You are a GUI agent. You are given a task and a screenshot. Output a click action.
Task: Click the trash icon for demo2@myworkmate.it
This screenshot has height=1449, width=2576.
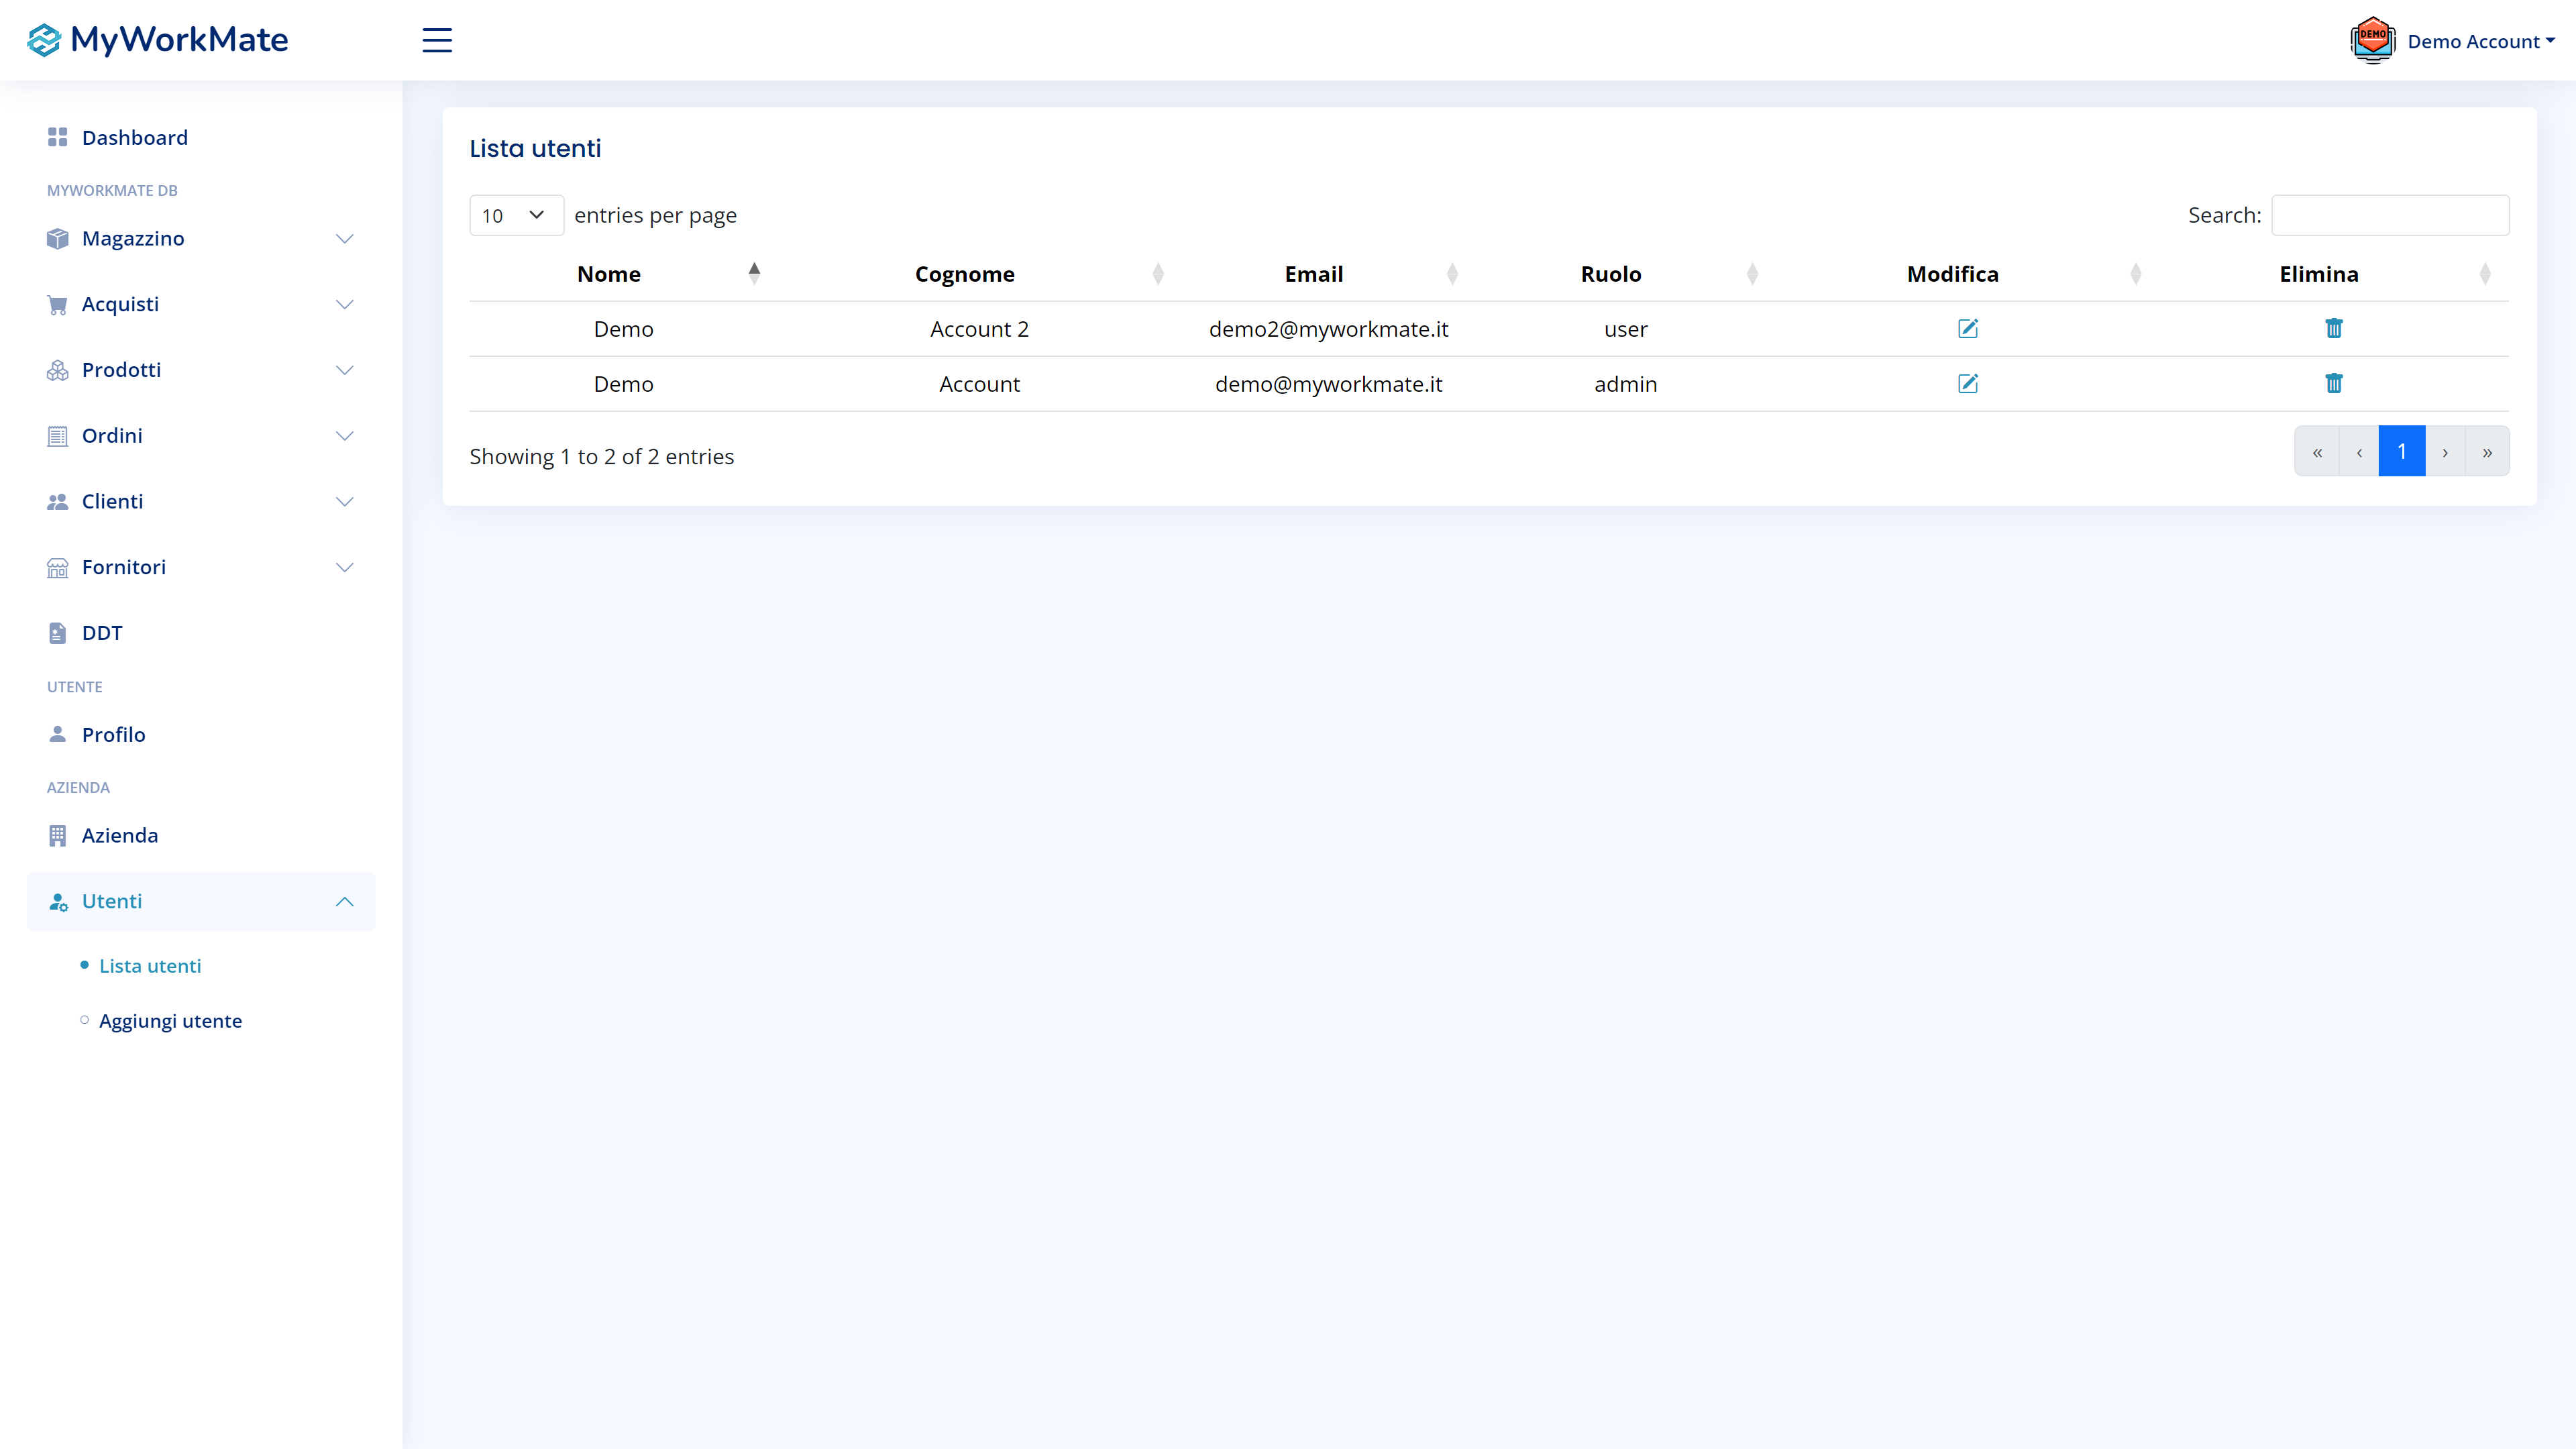2333,328
